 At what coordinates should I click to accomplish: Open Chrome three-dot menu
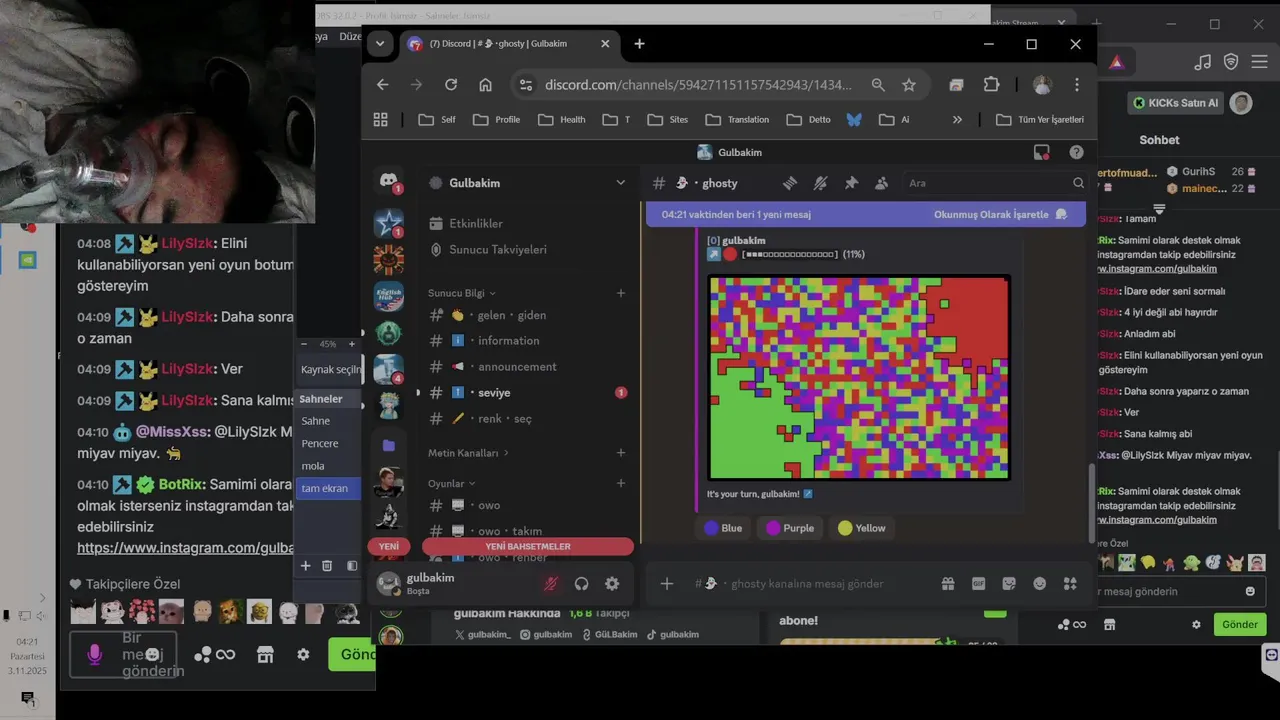pos(1076,85)
